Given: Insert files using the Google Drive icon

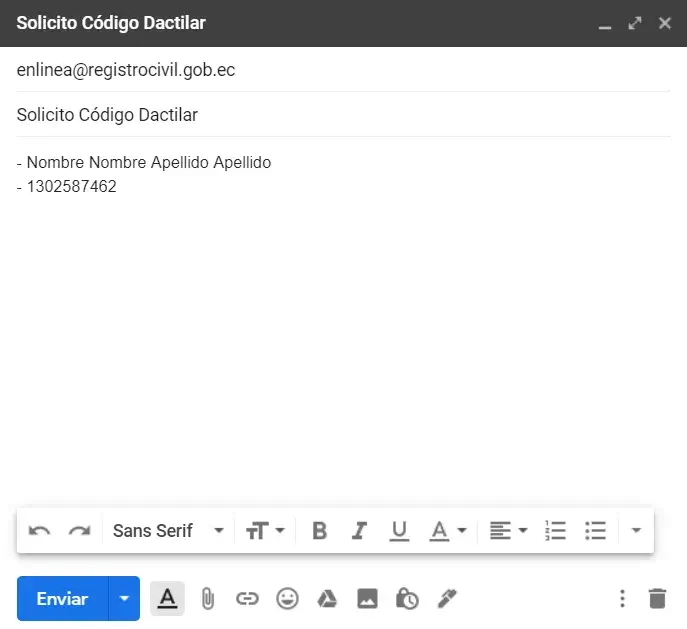Looking at the screenshot, I should [x=327, y=599].
